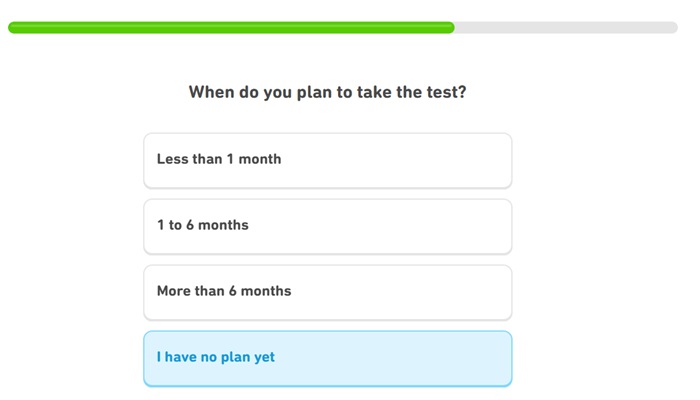Click the "Less than 1 month" label text
The height and width of the screenshot is (400, 700).
coord(219,159)
